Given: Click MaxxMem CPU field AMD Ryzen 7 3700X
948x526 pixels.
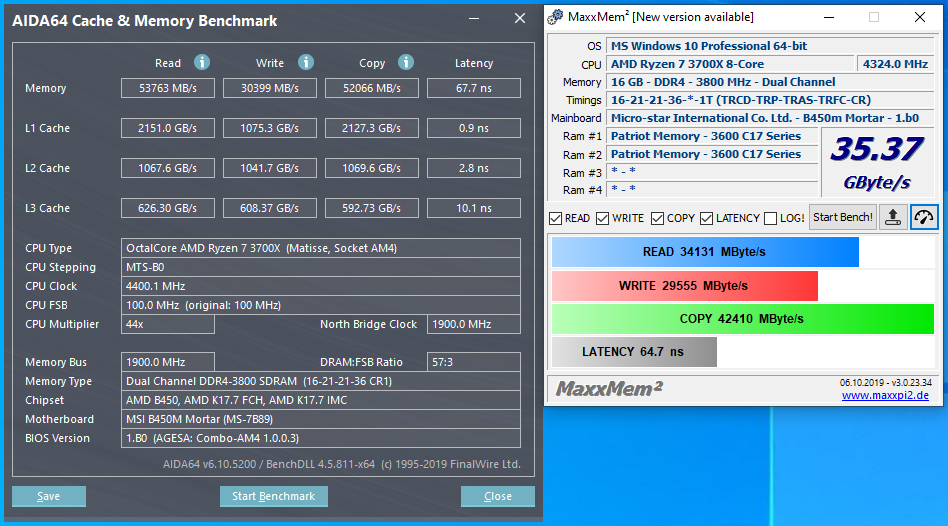Looking at the screenshot, I should [x=730, y=64].
